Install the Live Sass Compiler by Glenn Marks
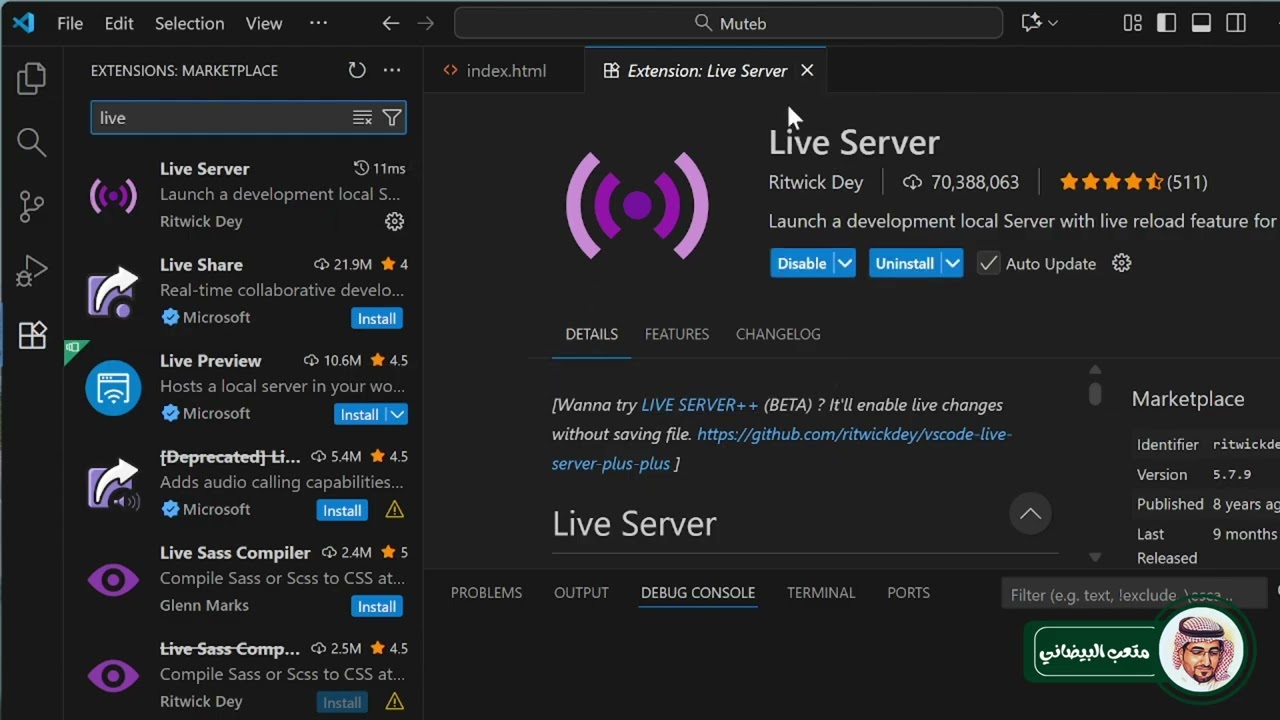Image resolution: width=1280 pixels, height=720 pixels. (377, 606)
